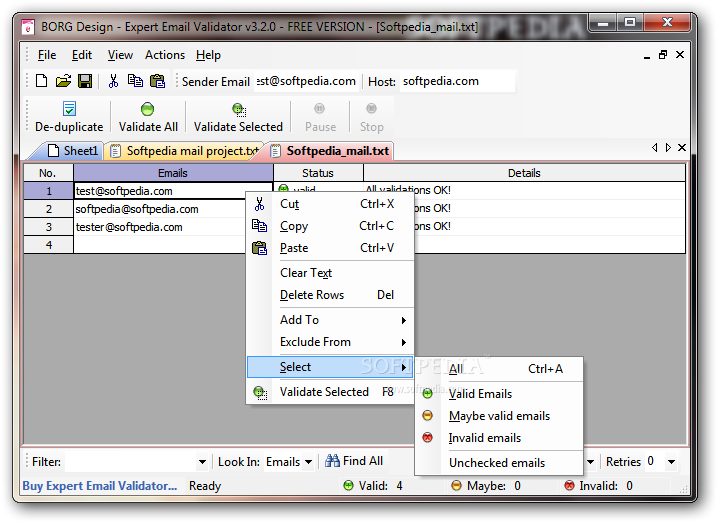Viewport: 718px width, 523px height.
Task: Select row number 2 header
Action: click(x=49, y=209)
